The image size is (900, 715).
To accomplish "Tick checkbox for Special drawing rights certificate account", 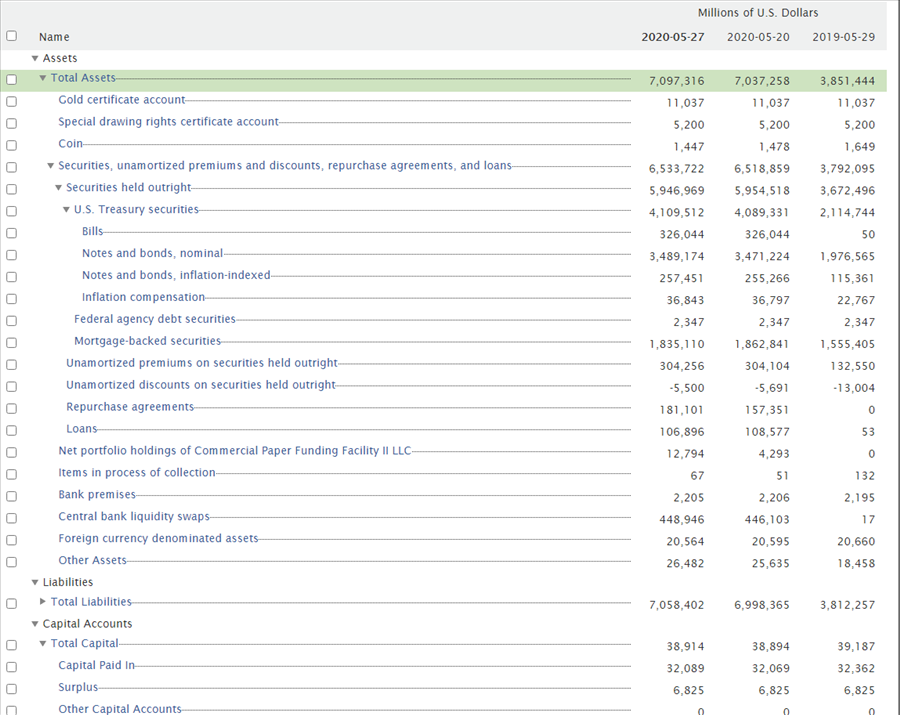I will coord(11,123).
